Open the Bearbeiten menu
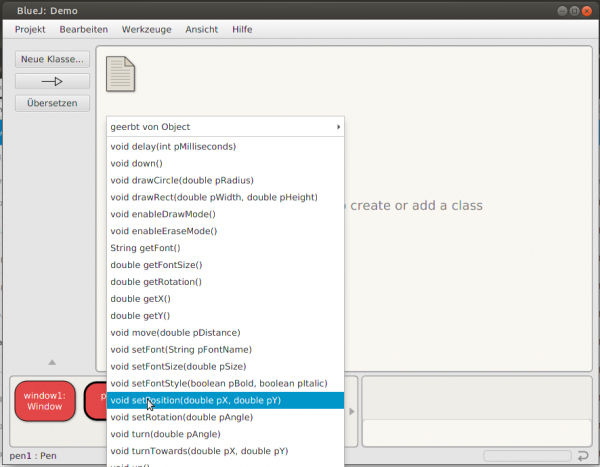 (x=84, y=30)
